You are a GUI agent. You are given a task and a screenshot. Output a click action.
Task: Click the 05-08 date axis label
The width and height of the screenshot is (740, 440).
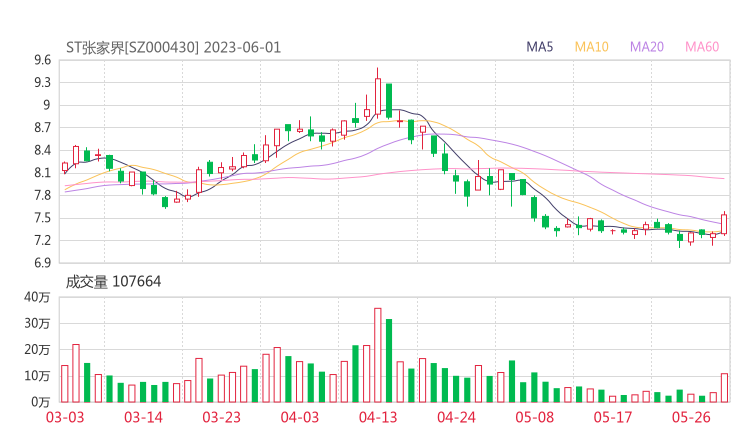(534, 417)
